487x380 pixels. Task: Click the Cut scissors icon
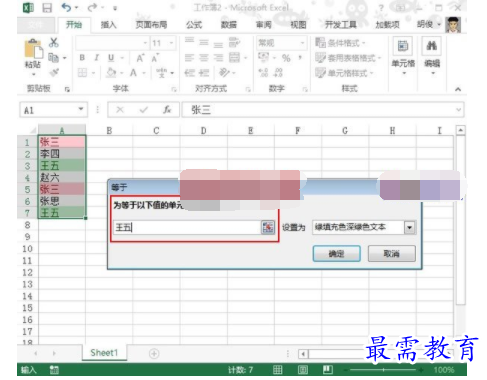(x=54, y=42)
